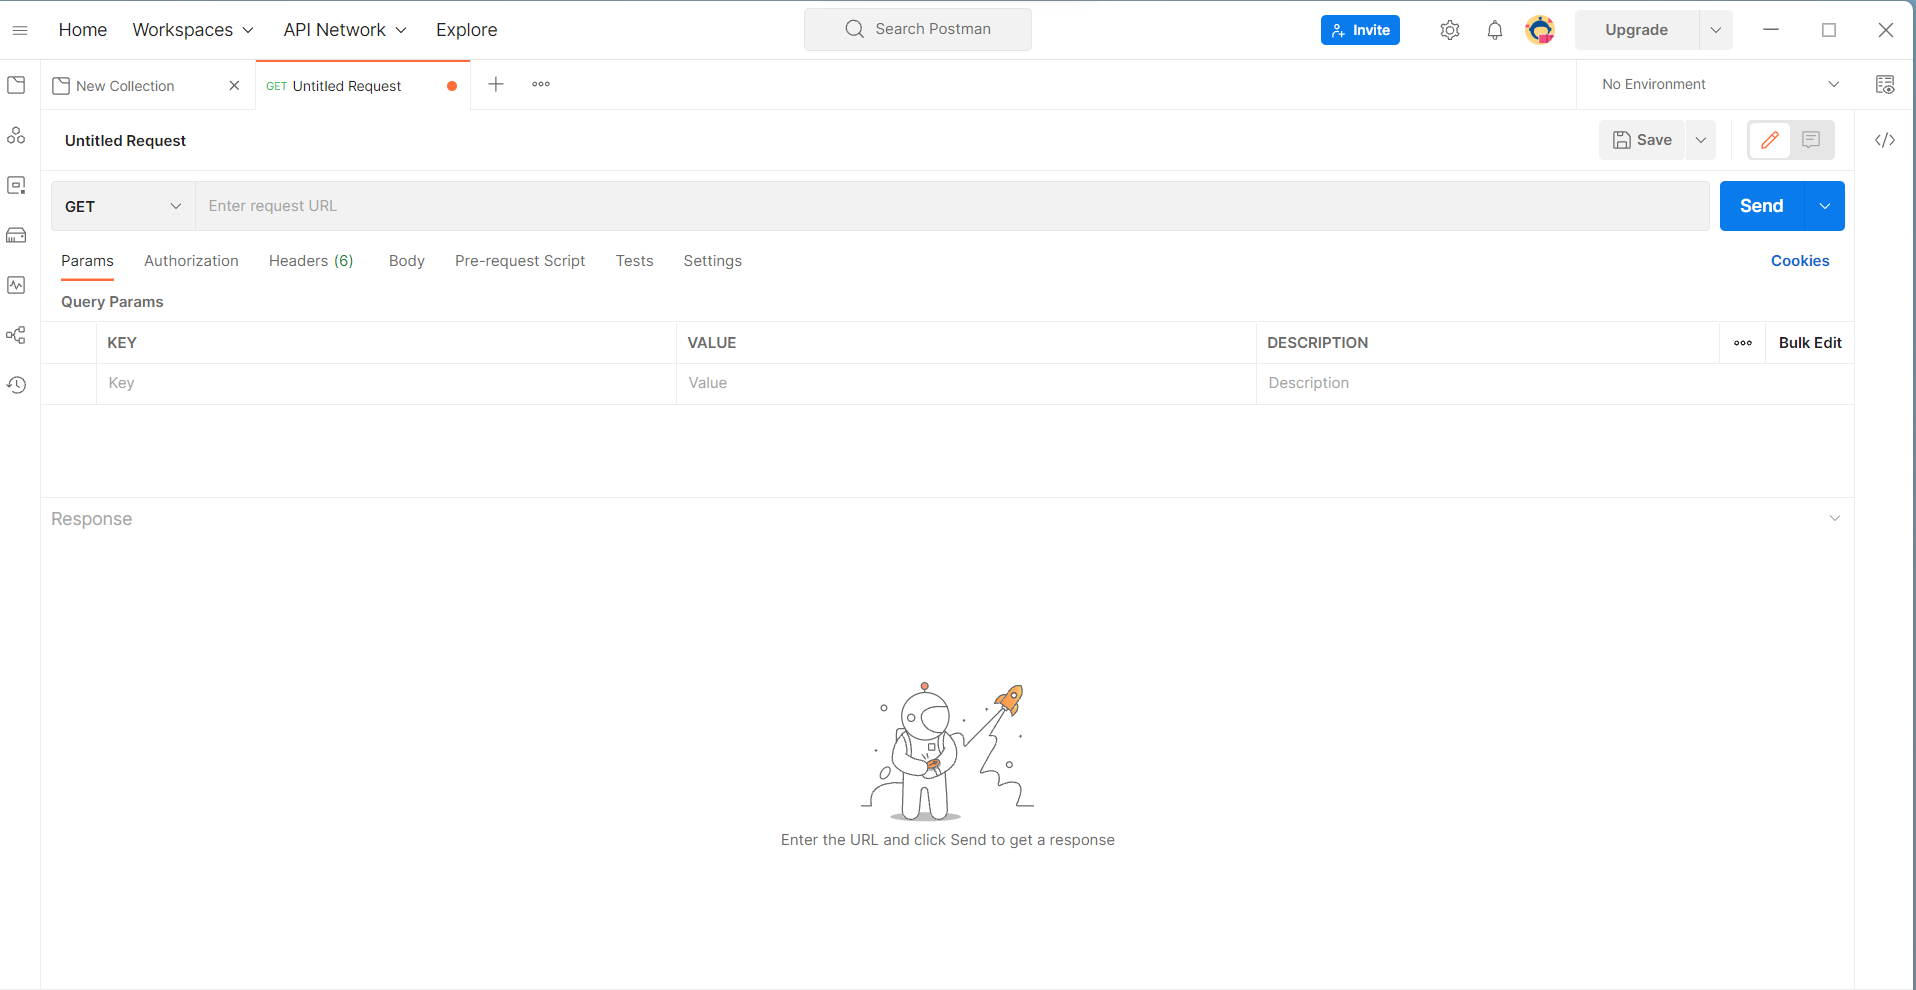
Task: Open Mock Servers sidebar icon
Action: (x=16, y=235)
